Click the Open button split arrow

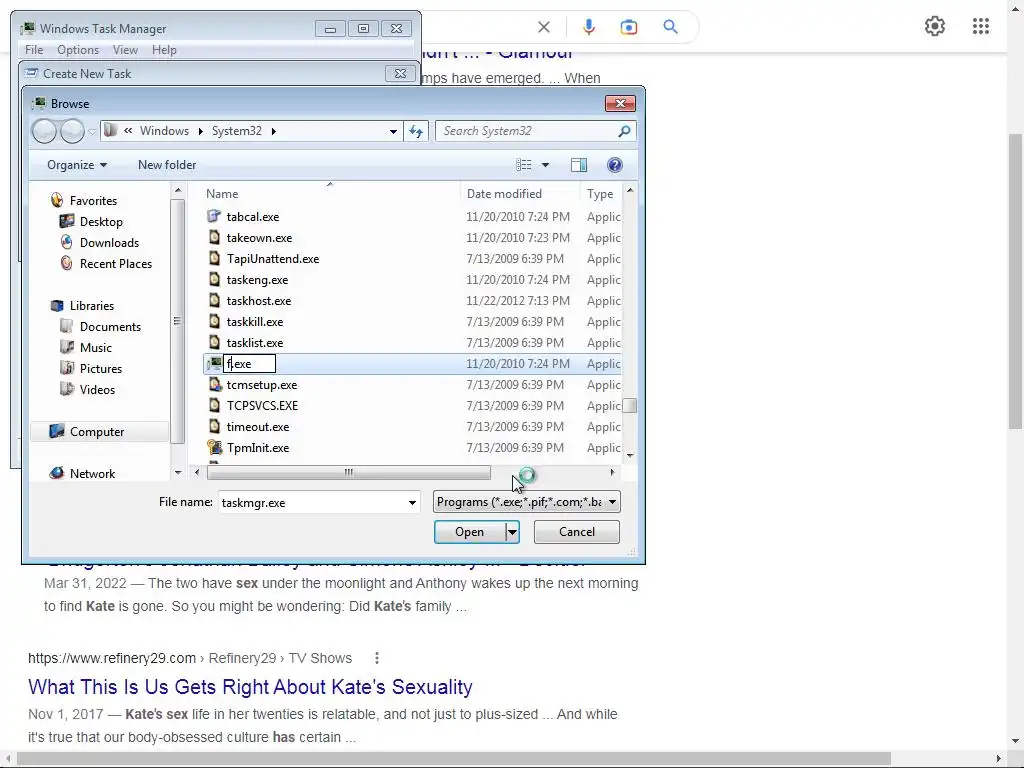[x=513, y=532]
